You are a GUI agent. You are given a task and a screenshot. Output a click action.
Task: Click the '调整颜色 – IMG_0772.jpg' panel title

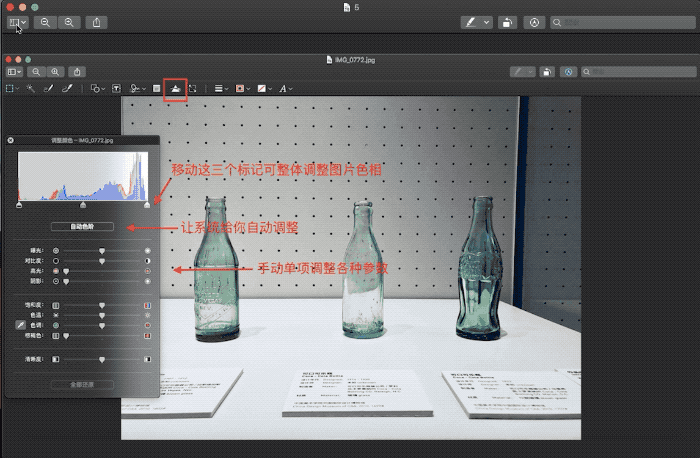tap(82, 140)
